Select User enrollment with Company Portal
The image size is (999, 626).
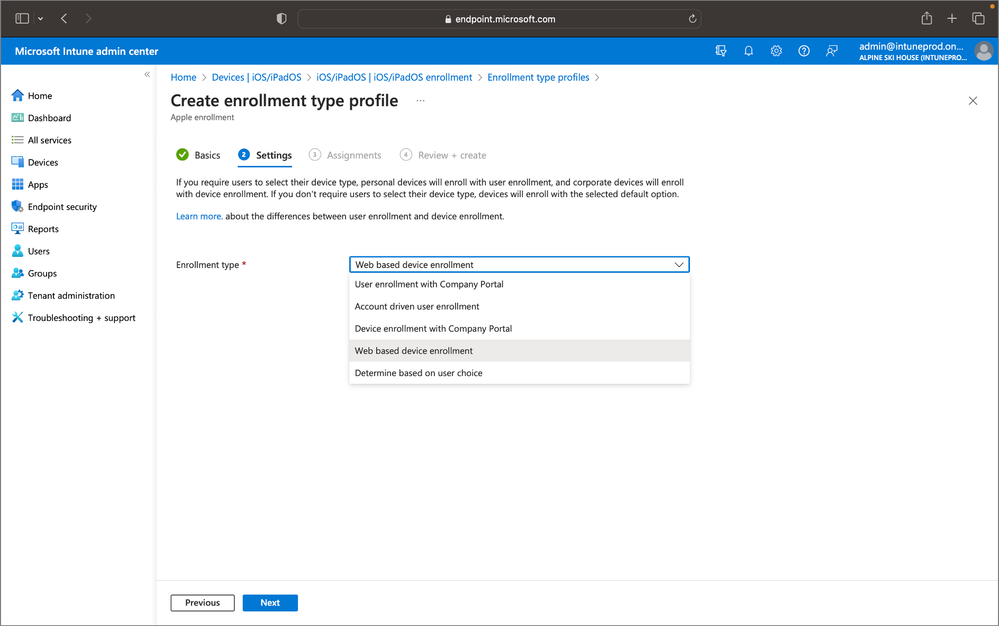pos(519,284)
